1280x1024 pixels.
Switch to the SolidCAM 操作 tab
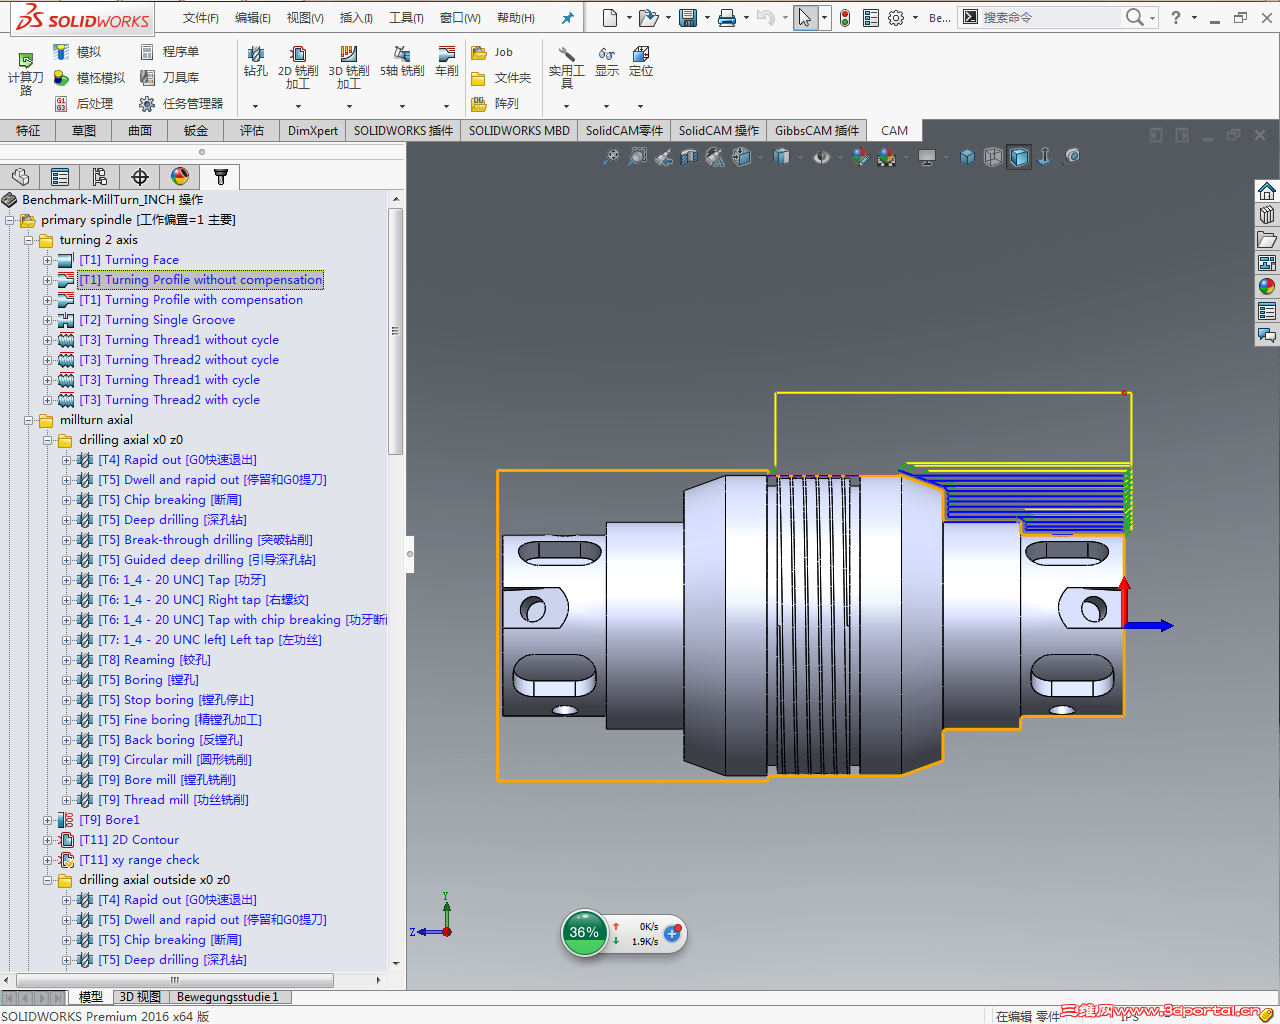[719, 130]
